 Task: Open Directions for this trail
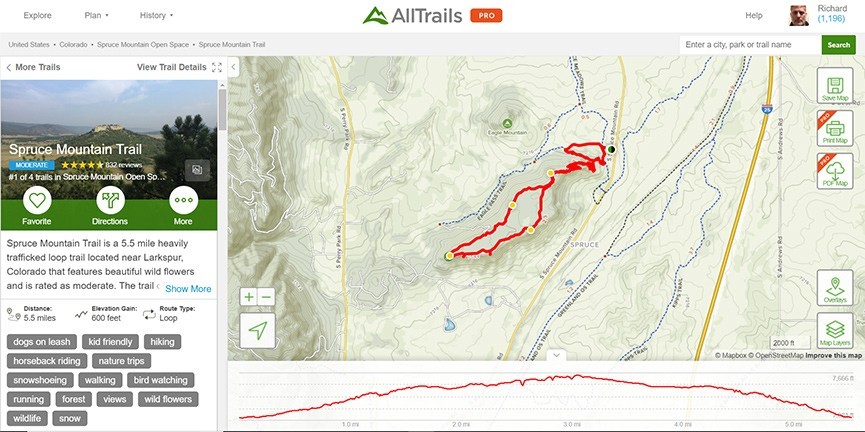click(110, 200)
